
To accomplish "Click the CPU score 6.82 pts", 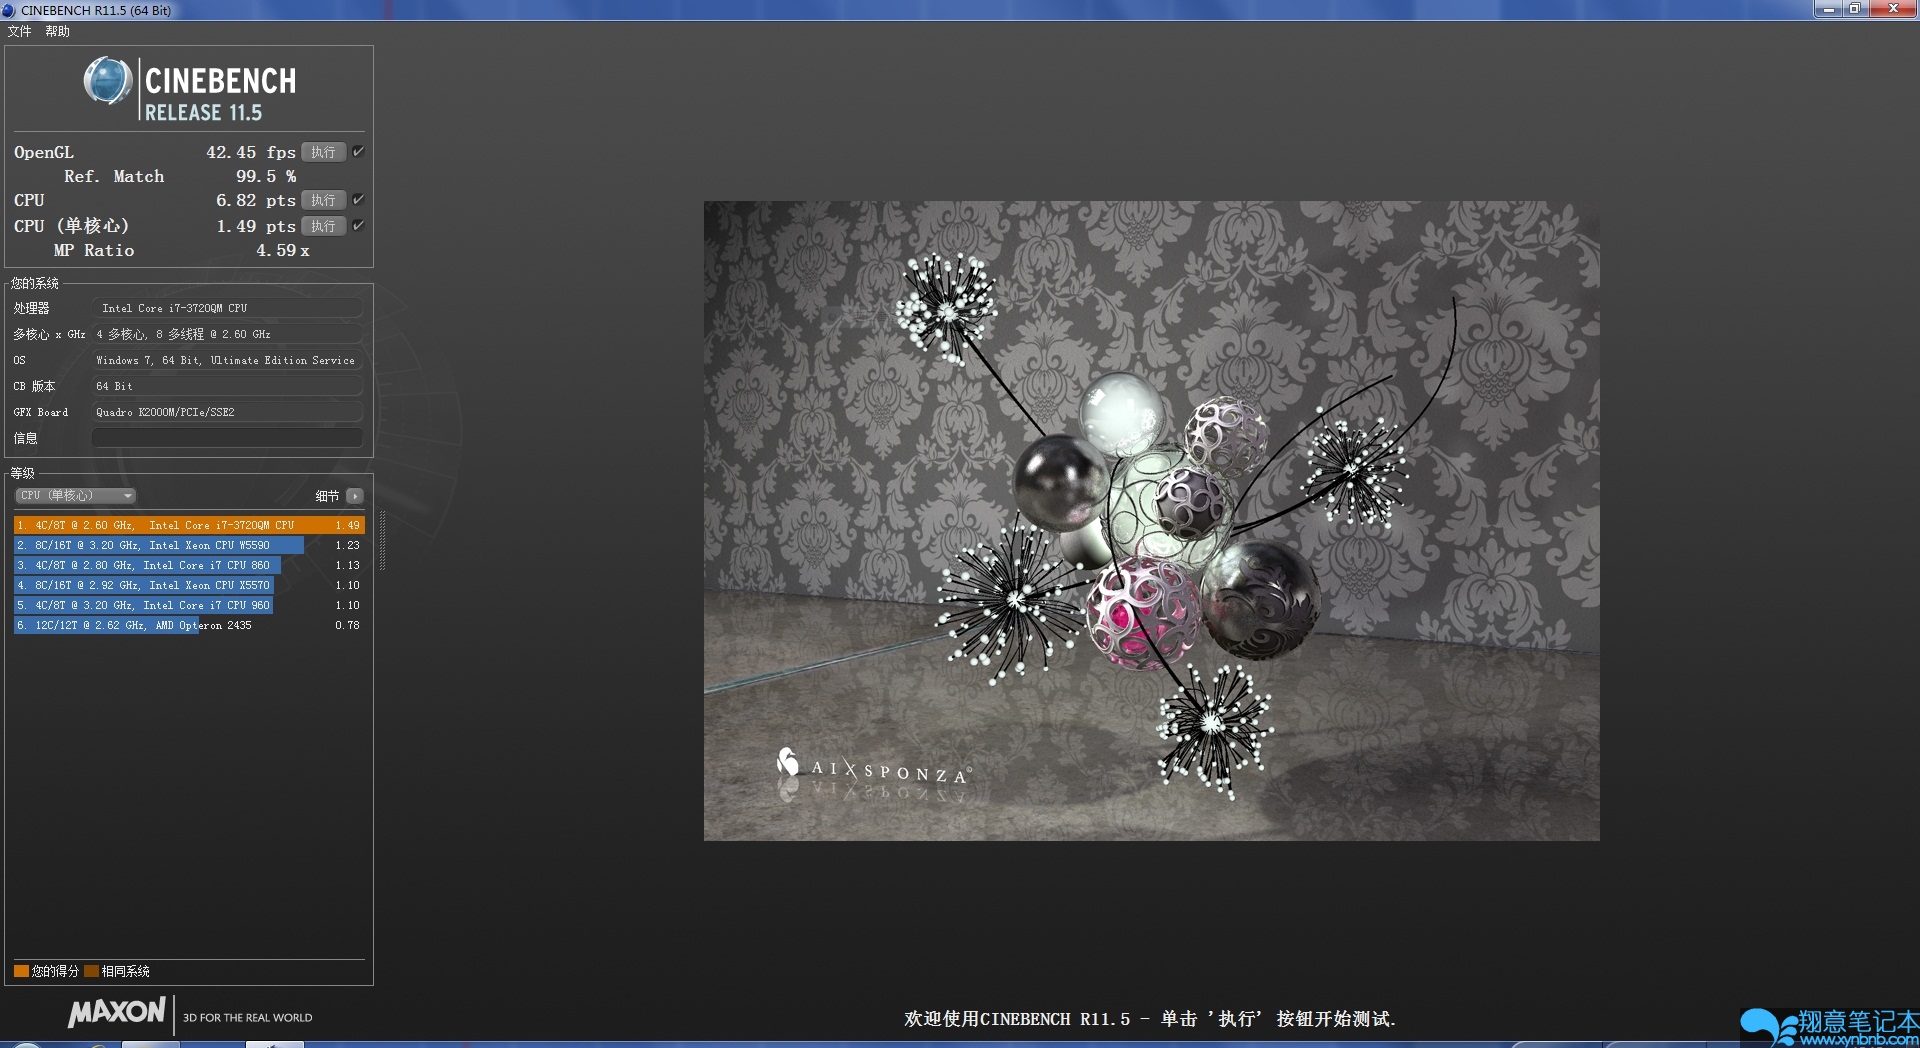I will (255, 200).
